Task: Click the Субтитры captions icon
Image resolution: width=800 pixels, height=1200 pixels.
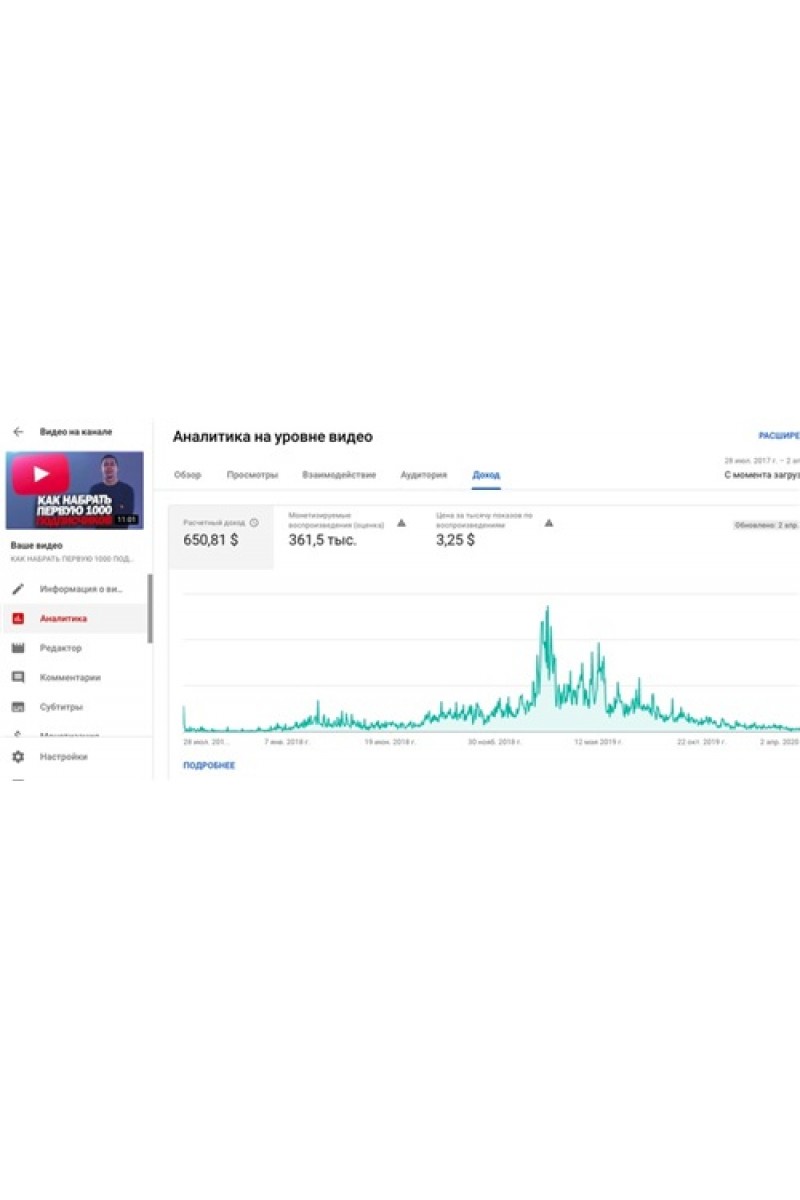Action: coord(18,707)
